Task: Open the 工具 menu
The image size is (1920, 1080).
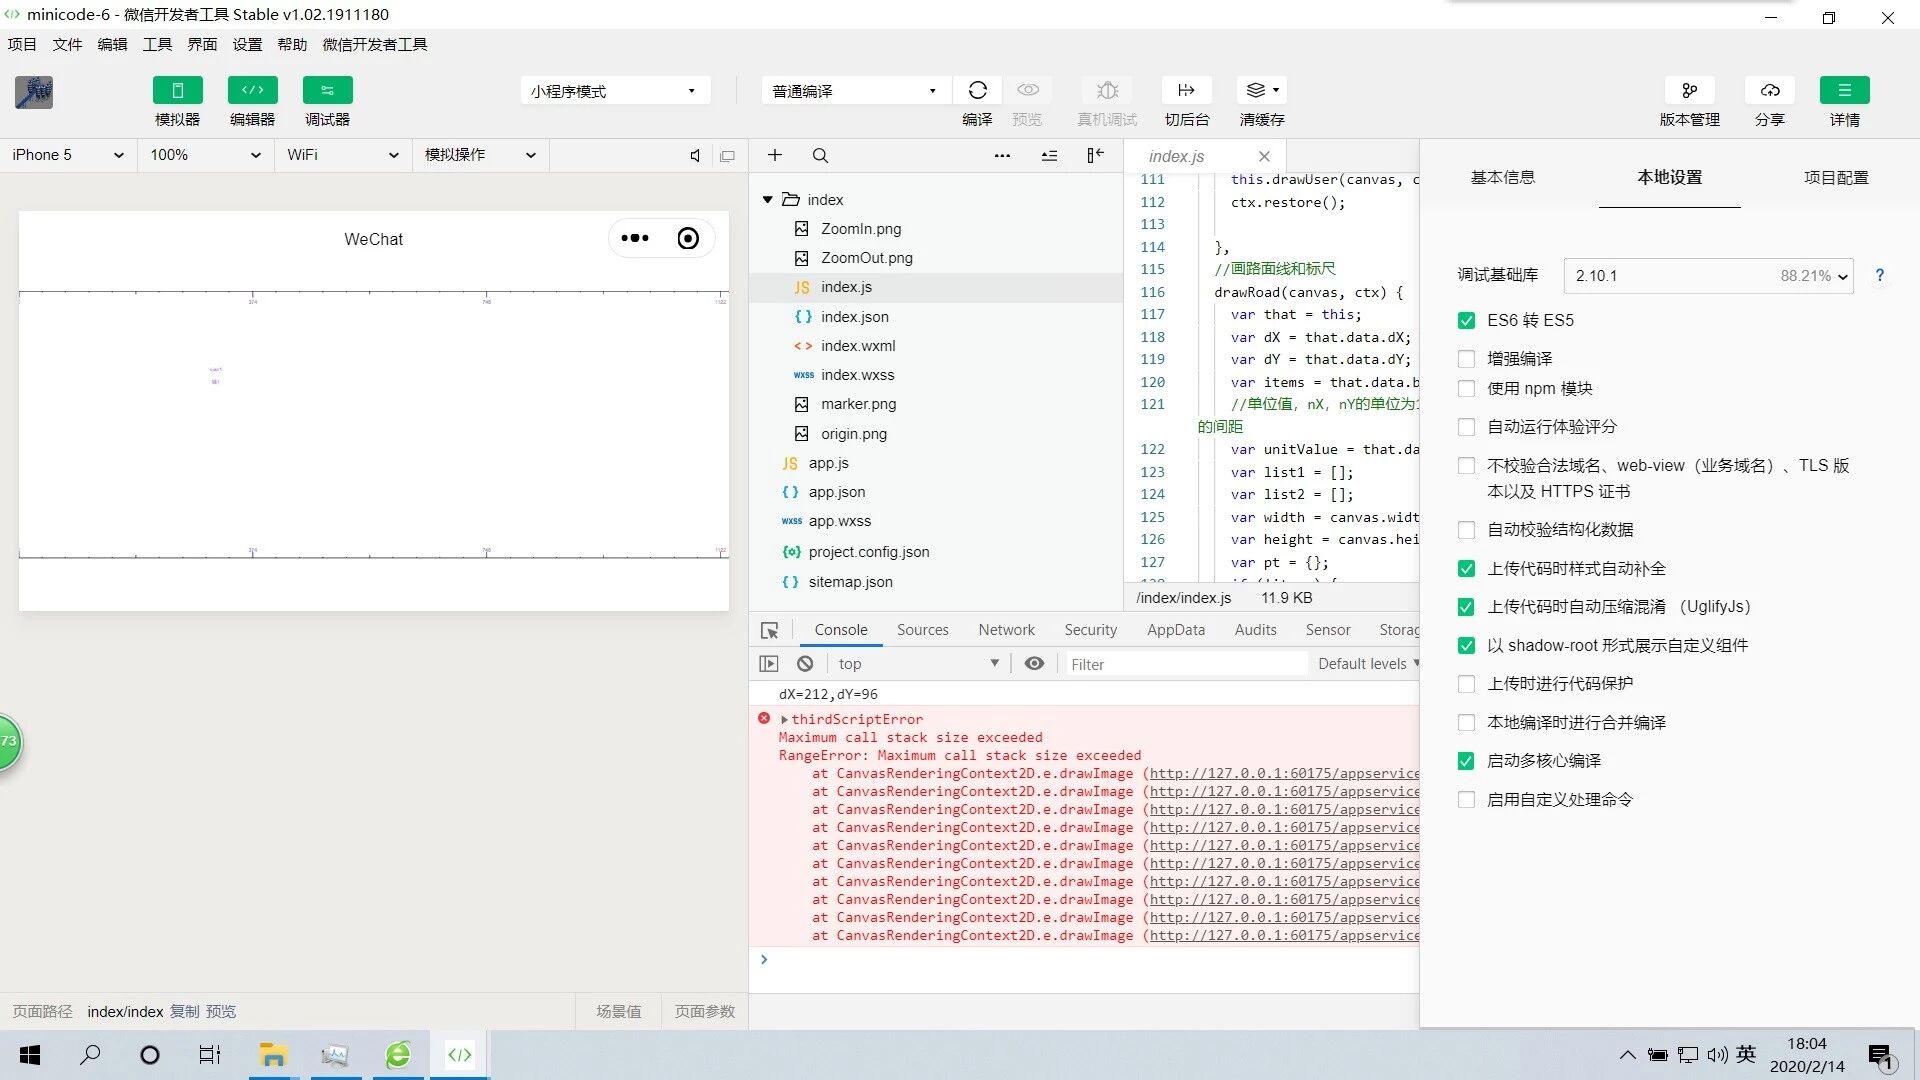Action: click(x=157, y=44)
